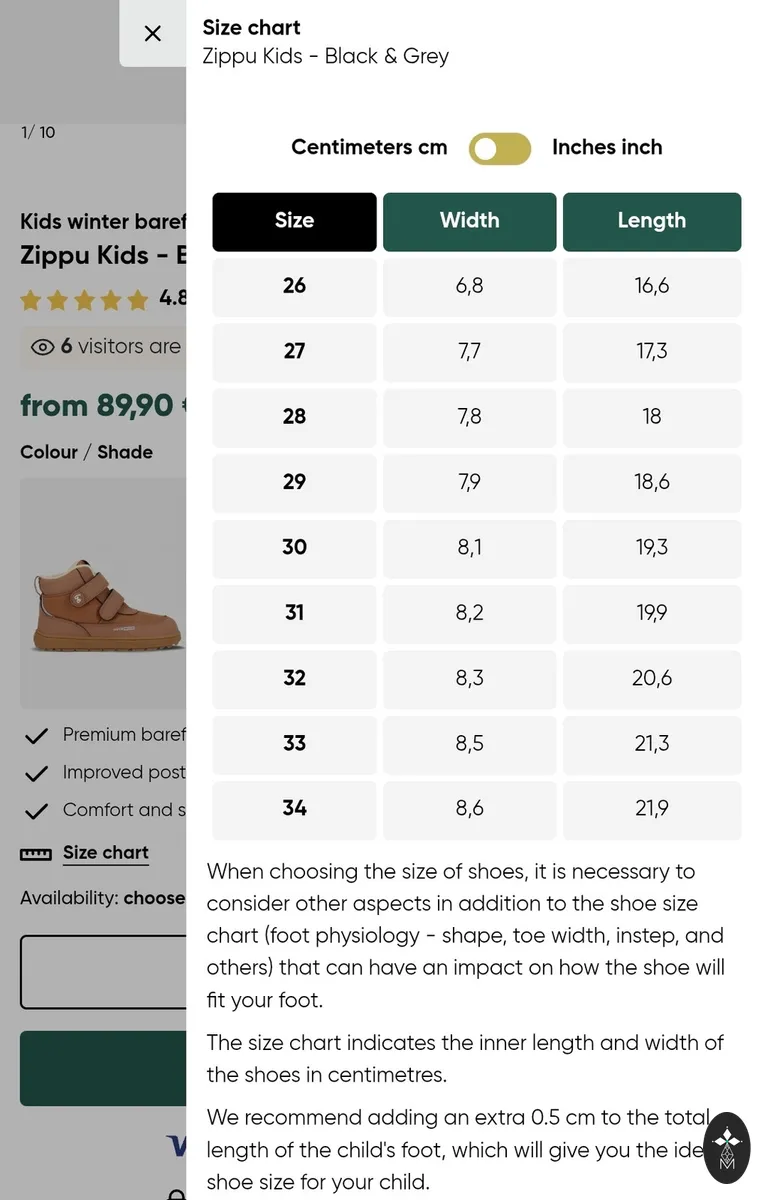The width and height of the screenshot is (767, 1200).
Task: Click the eye visitors icon
Action: pos(42,347)
